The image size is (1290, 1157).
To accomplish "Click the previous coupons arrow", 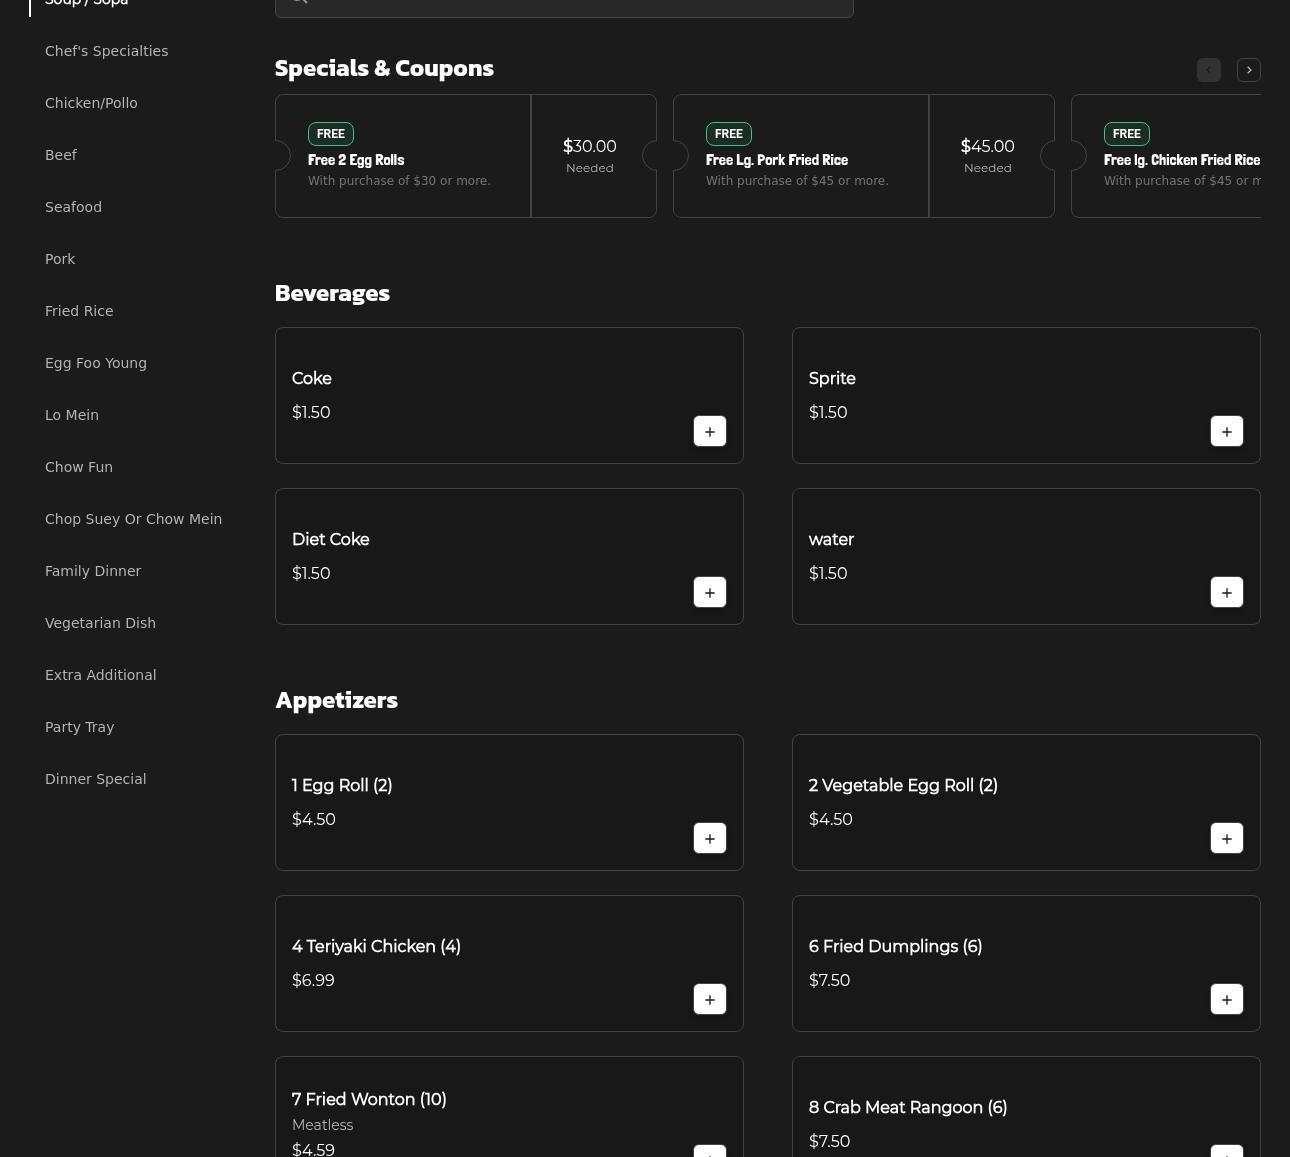I will [x=1208, y=70].
